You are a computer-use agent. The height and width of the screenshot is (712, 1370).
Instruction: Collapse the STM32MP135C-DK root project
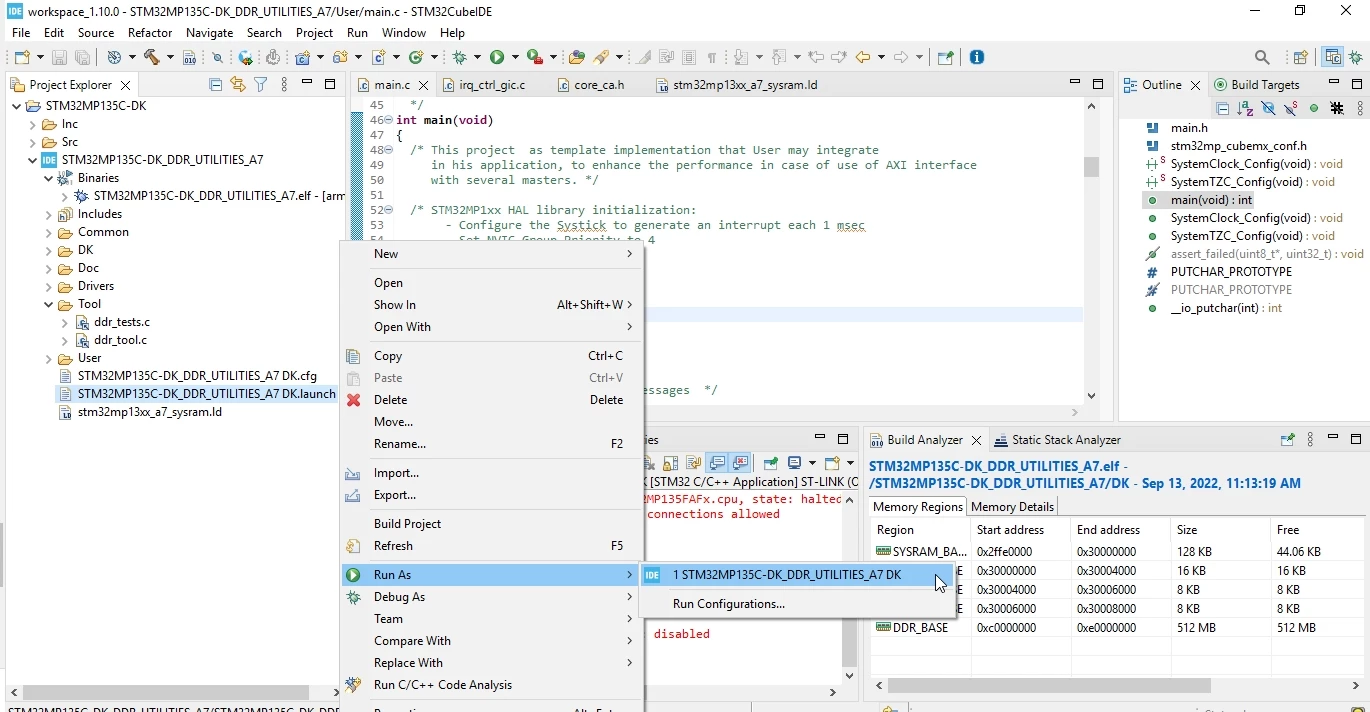(17, 106)
